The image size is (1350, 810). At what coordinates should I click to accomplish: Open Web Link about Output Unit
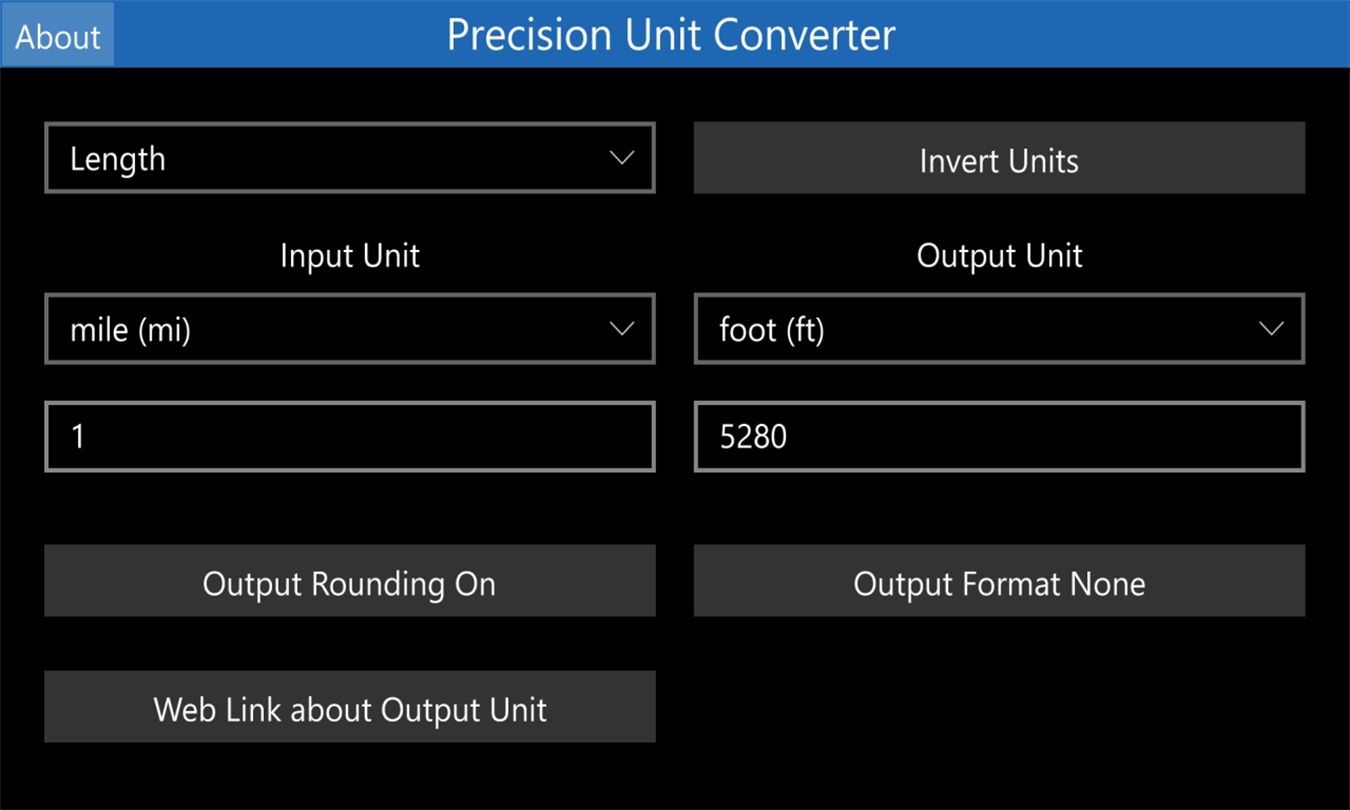coord(350,707)
